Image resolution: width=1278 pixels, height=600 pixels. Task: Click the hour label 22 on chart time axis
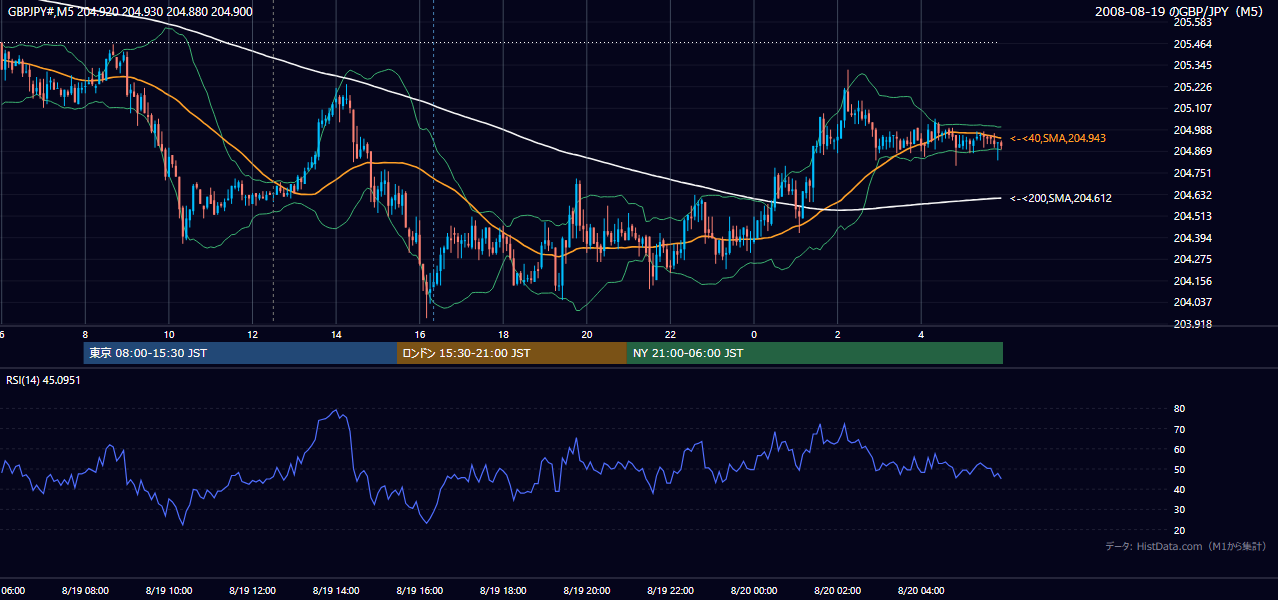pyautogui.click(x=670, y=335)
